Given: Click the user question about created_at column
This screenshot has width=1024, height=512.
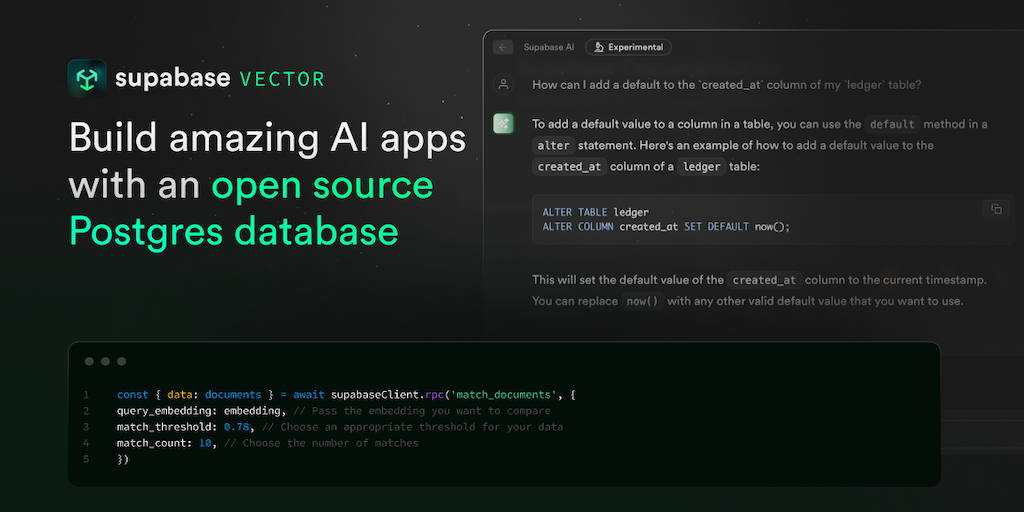Looking at the screenshot, I should pos(726,85).
